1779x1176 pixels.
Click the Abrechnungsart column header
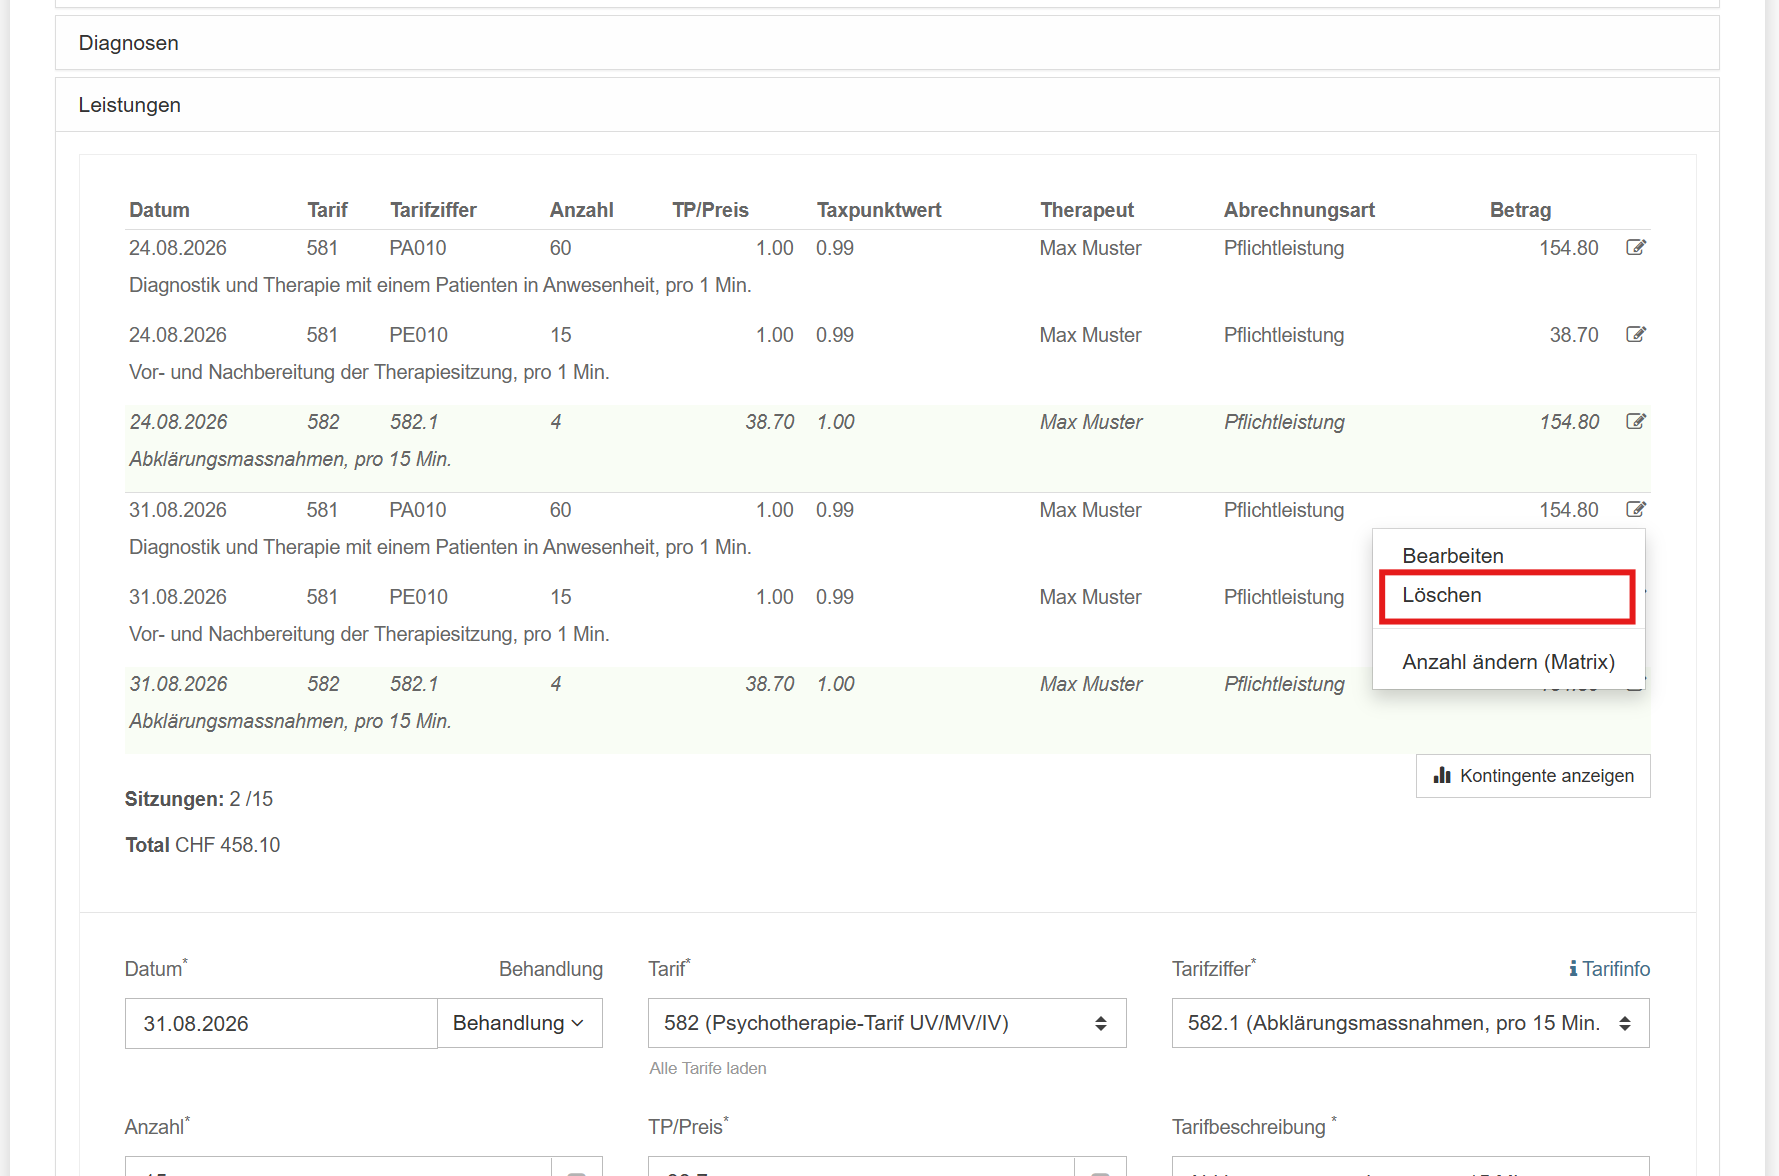1299,210
